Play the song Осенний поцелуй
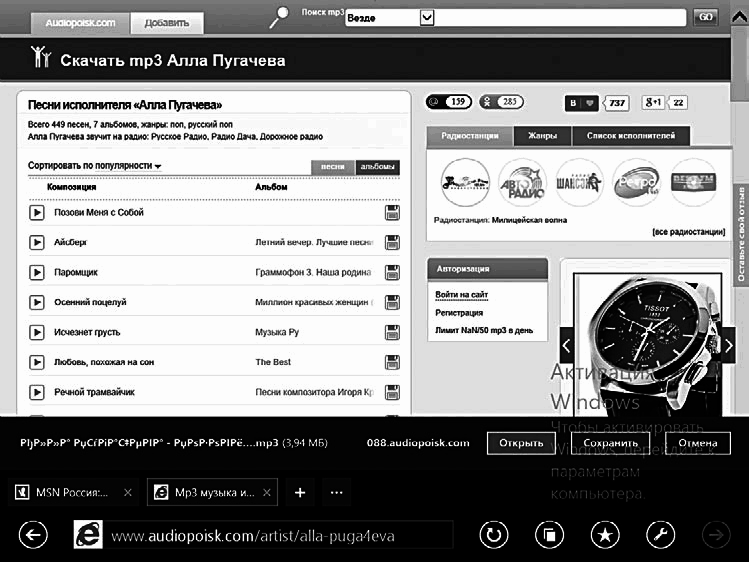749x562 pixels. click(37, 302)
